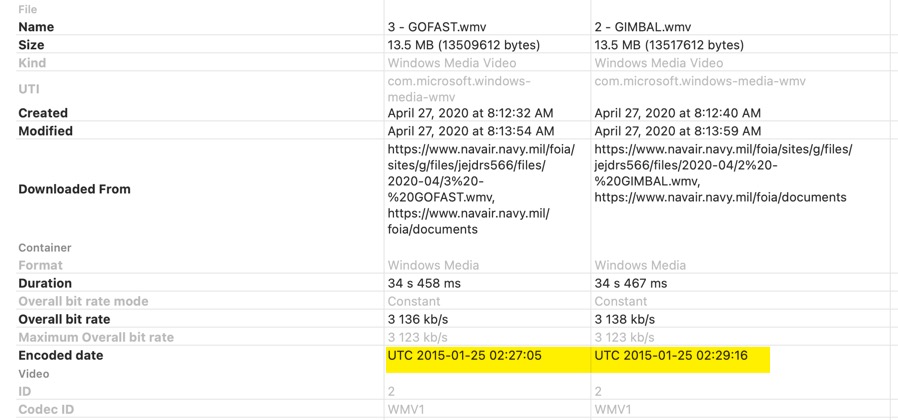Click the 8:13:59 AM modified timestamp
The width and height of the screenshot is (898, 420).
pyautogui.click(x=677, y=131)
